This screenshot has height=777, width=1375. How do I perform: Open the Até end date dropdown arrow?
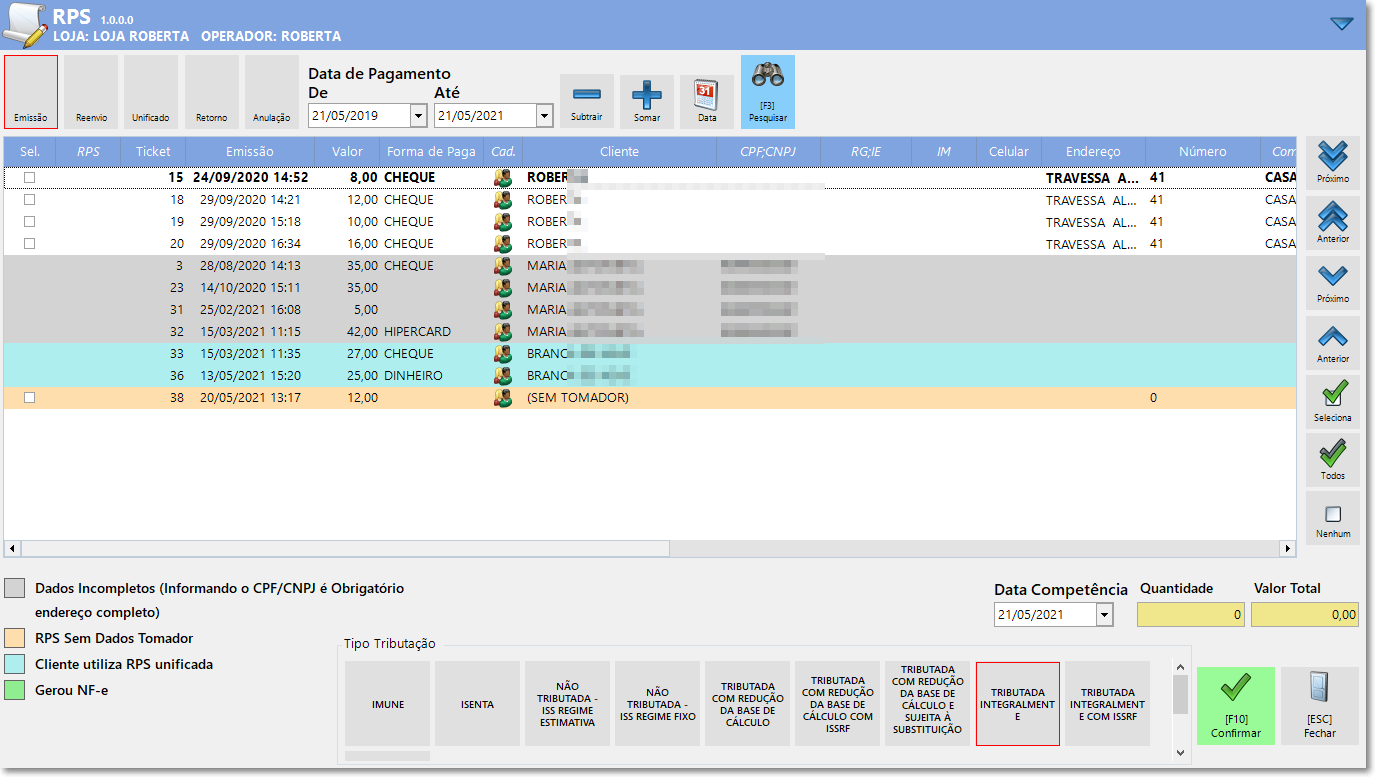click(x=544, y=116)
